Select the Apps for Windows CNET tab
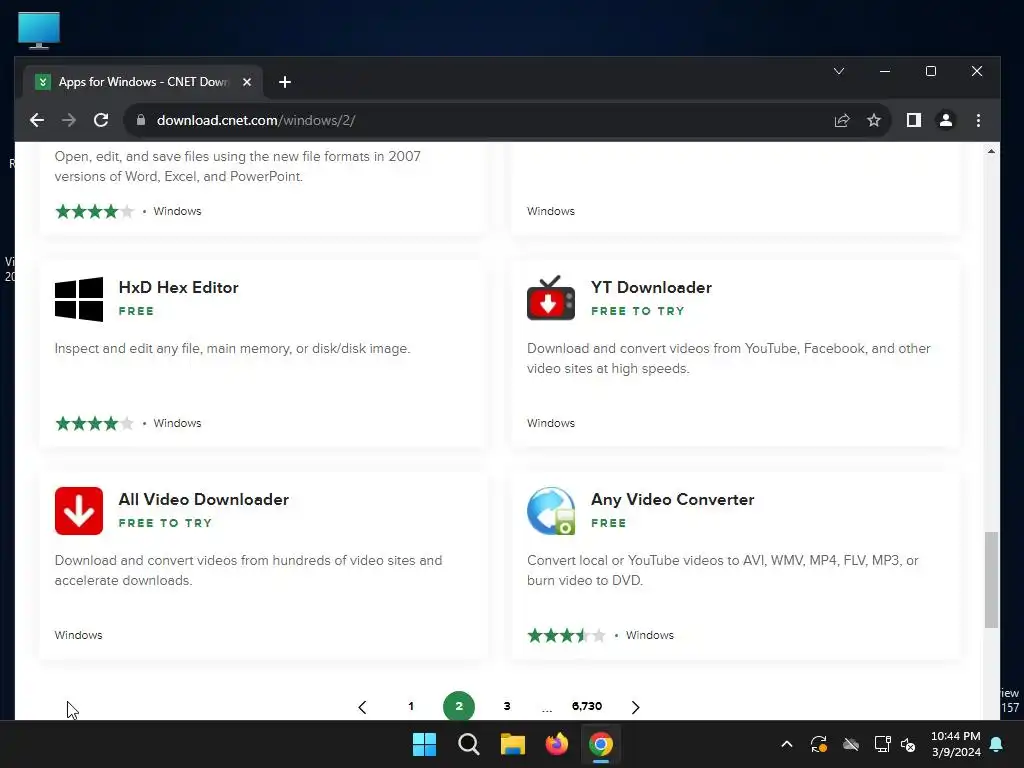1024x768 pixels. tap(144, 82)
